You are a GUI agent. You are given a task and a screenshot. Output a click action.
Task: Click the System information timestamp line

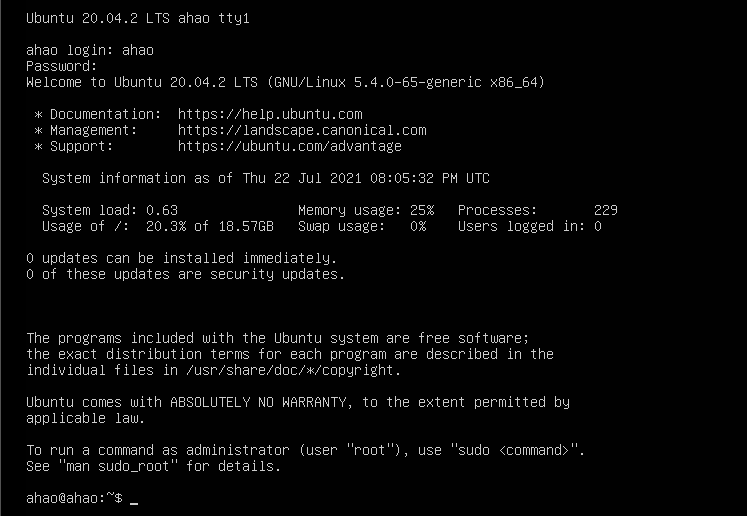point(266,178)
